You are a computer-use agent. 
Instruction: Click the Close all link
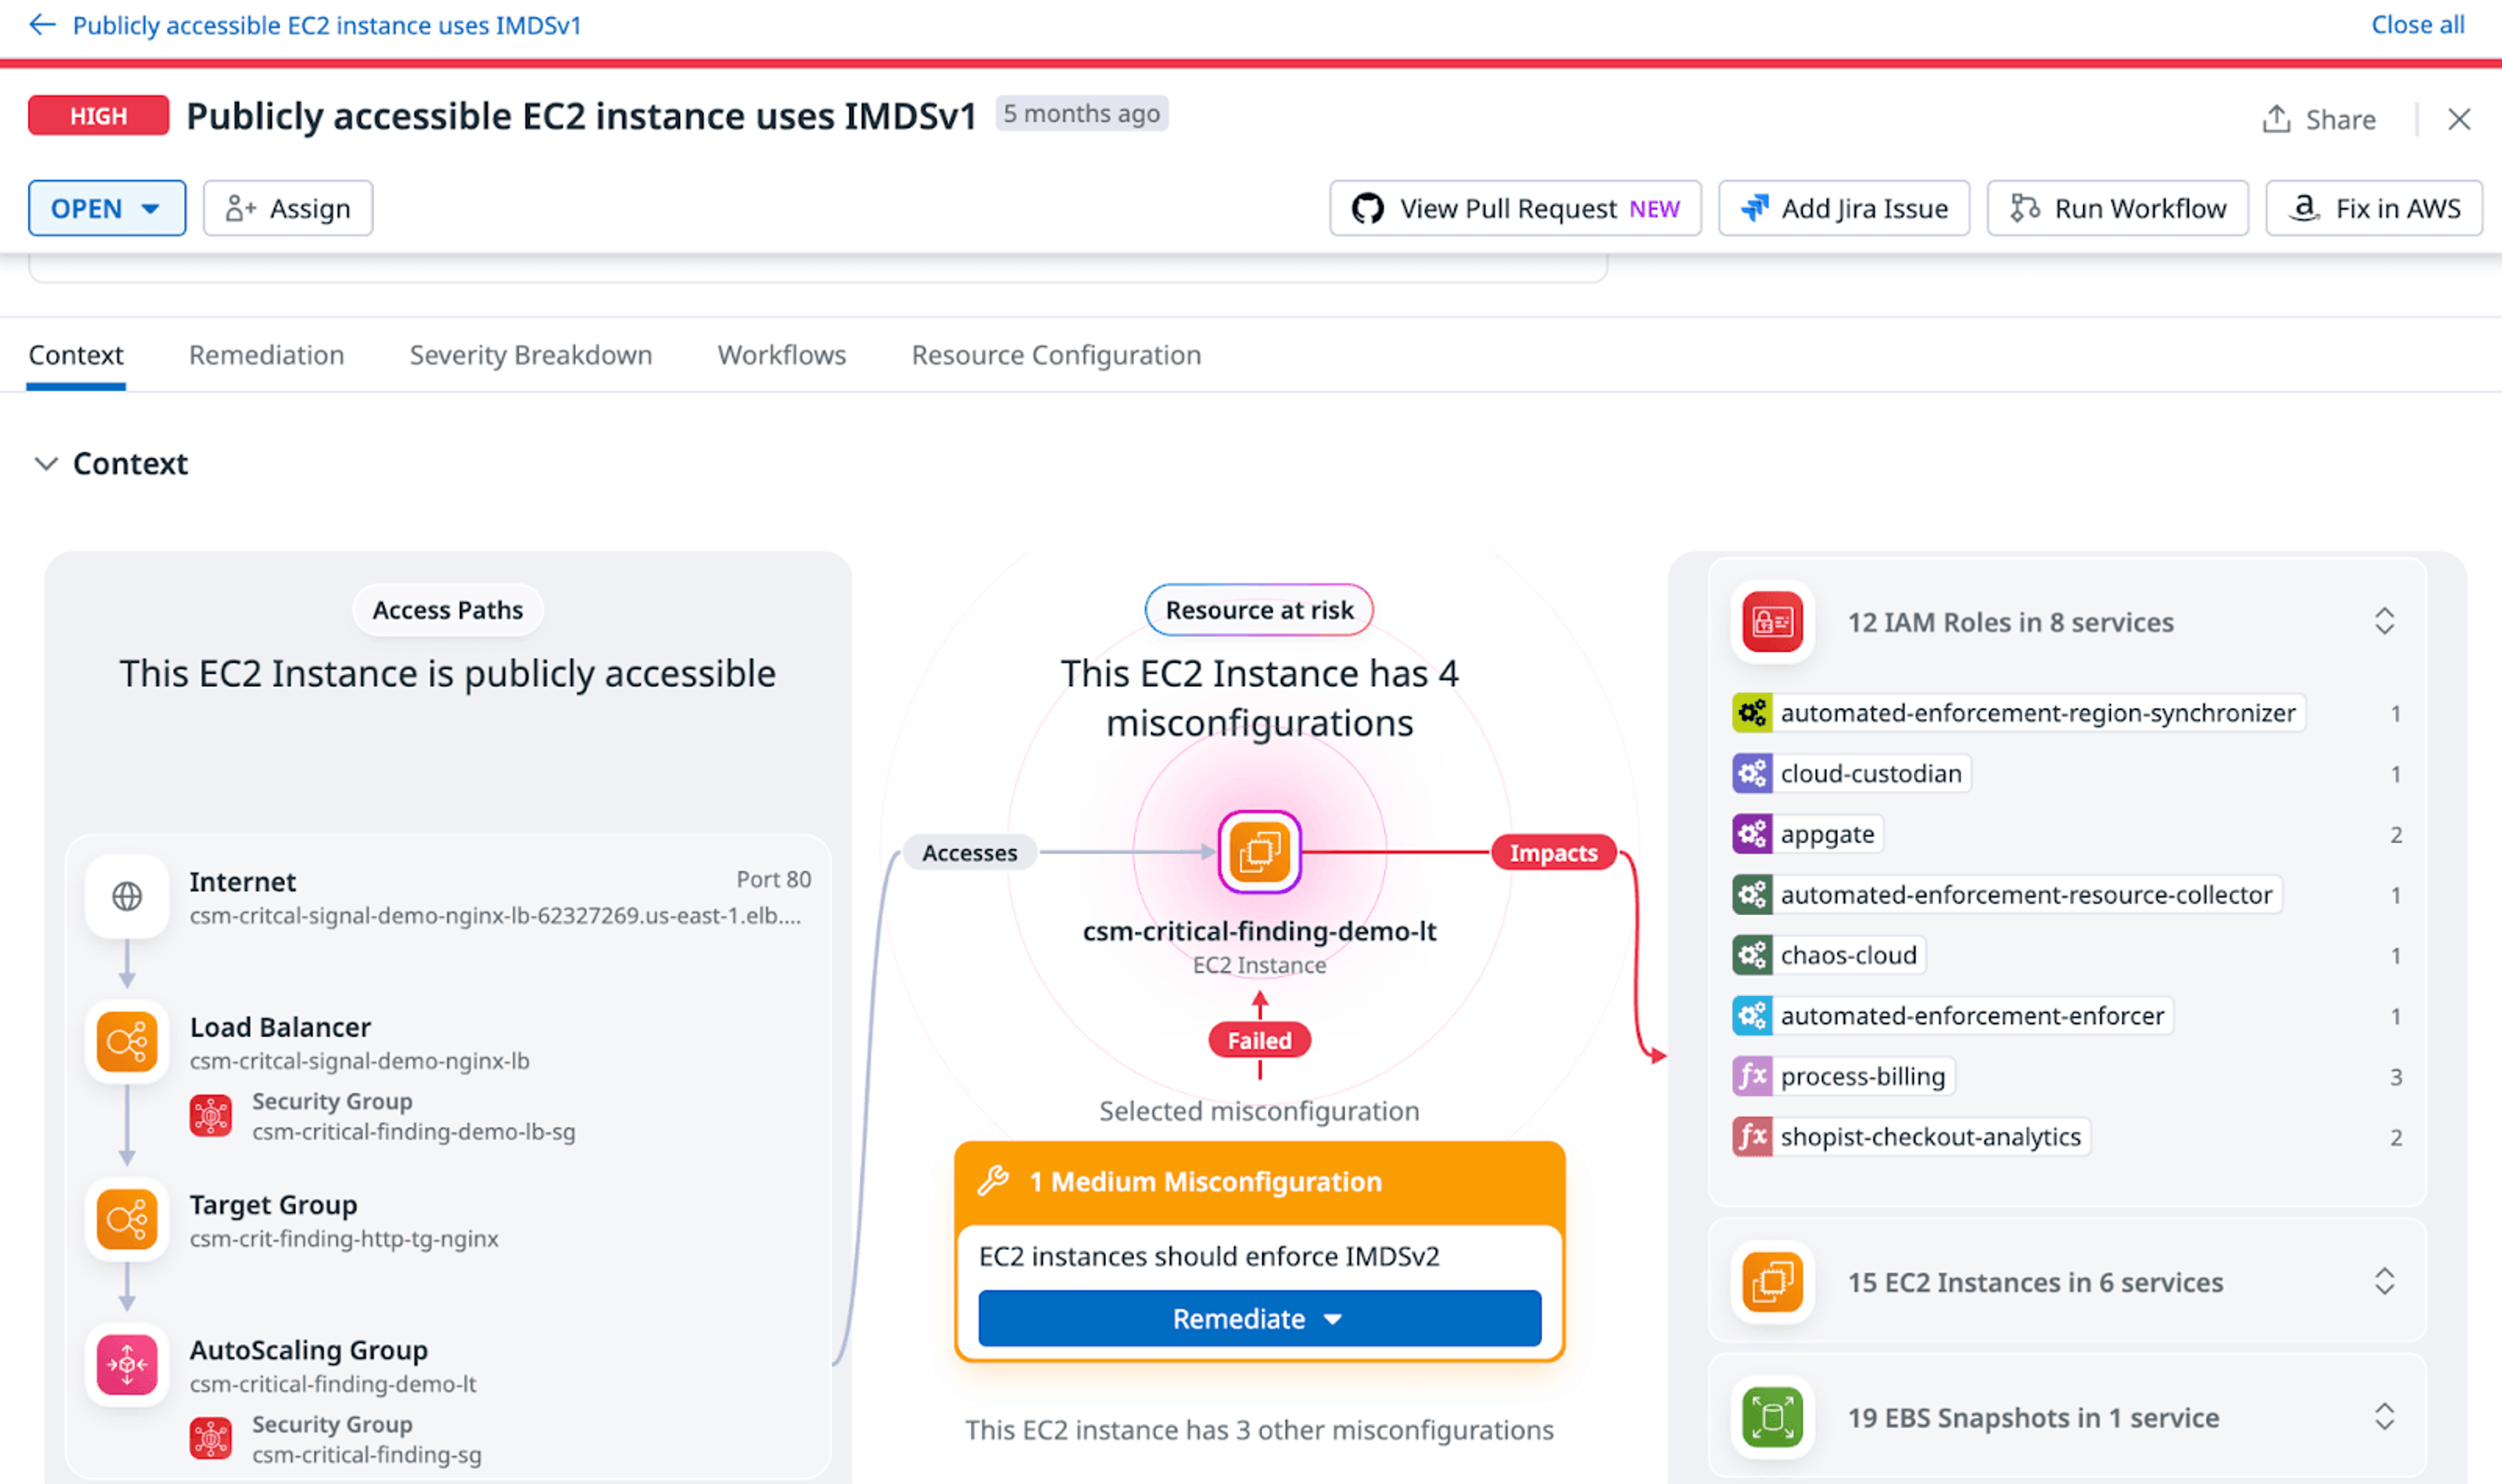point(2417,25)
